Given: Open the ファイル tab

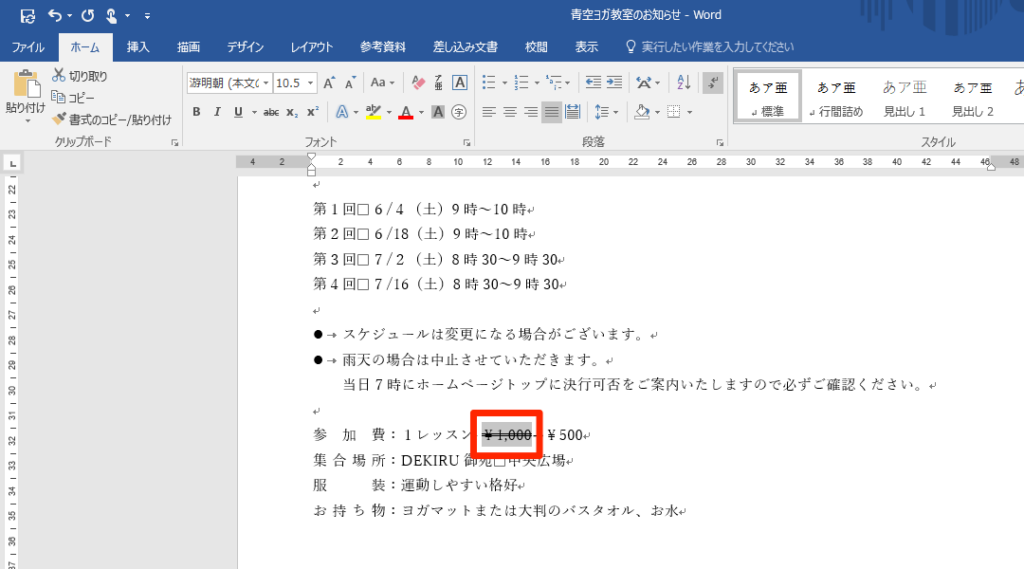Looking at the screenshot, I should tap(28, 47).
